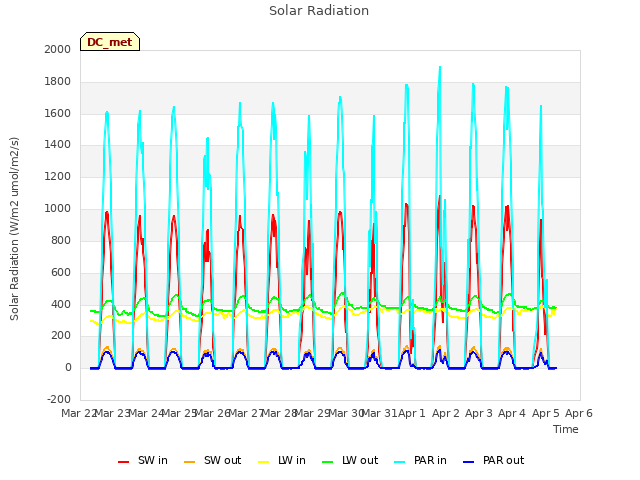
Task: Select the SW in legend entry
Action: (143, 460)
